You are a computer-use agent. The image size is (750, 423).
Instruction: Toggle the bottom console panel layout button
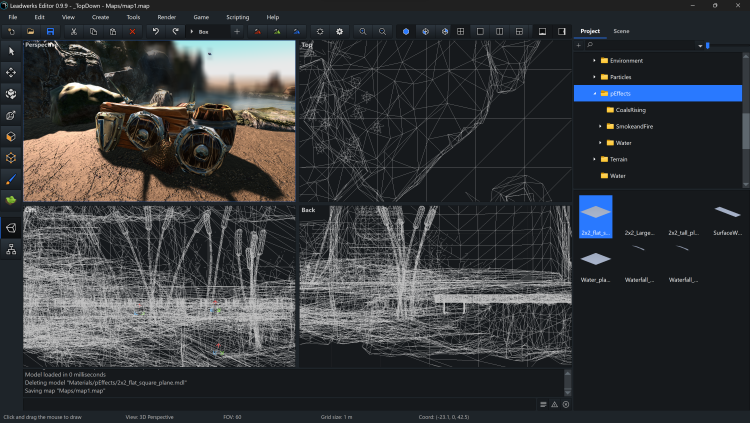coord(542,31)
